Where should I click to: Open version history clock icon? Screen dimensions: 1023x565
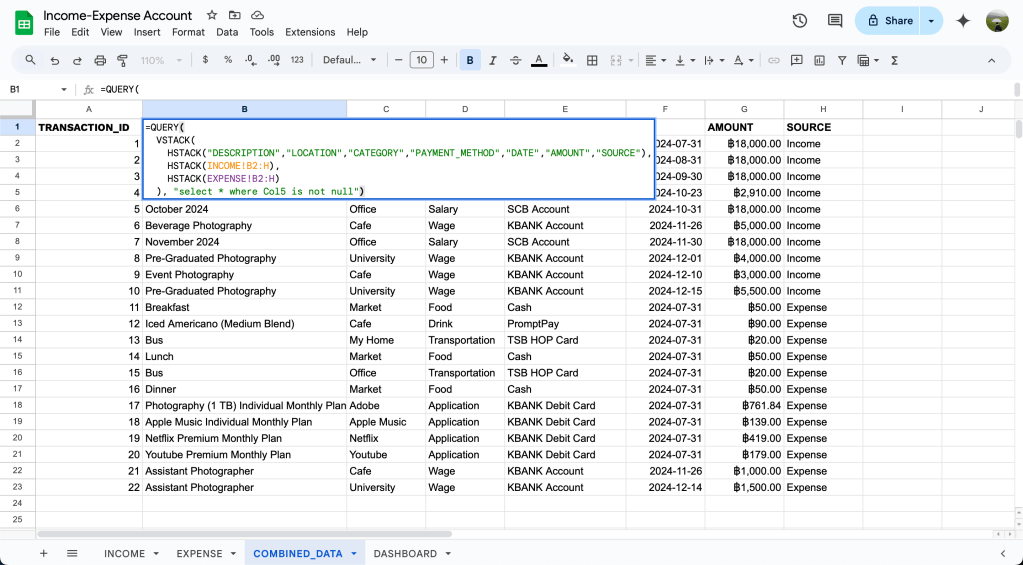click(800, 20)
